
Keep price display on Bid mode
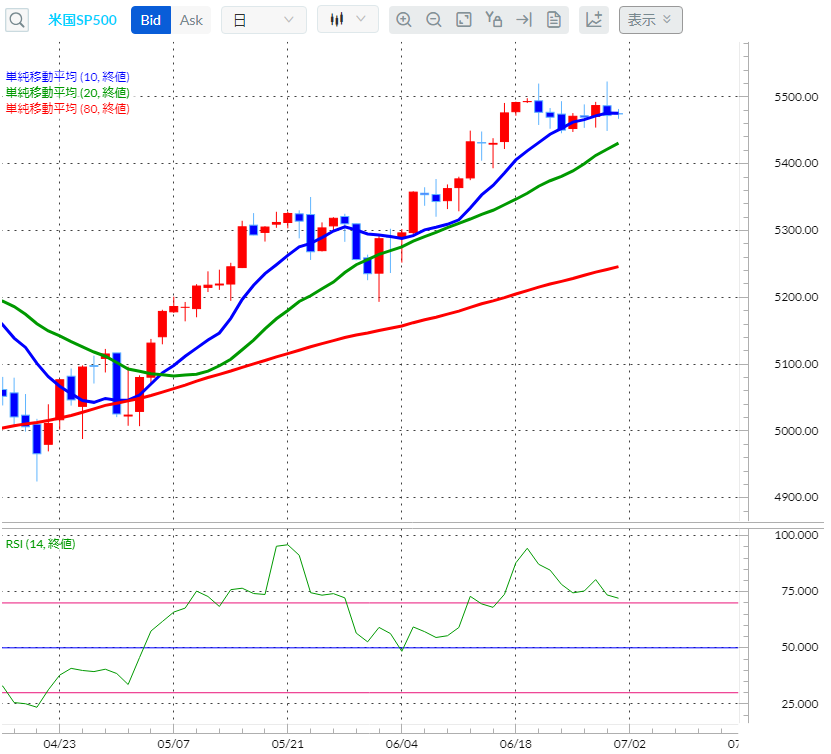(150, 19)
